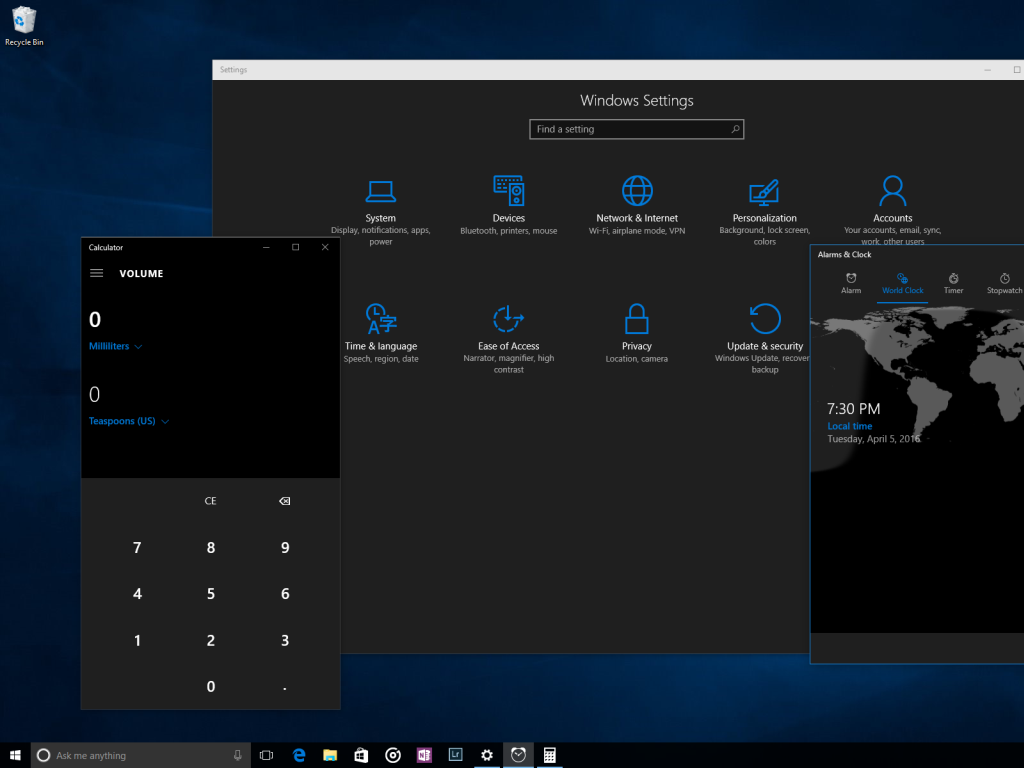Screen dimensions: 1024x768
Task: Minimize the Settings window
Action: (987, 69)
